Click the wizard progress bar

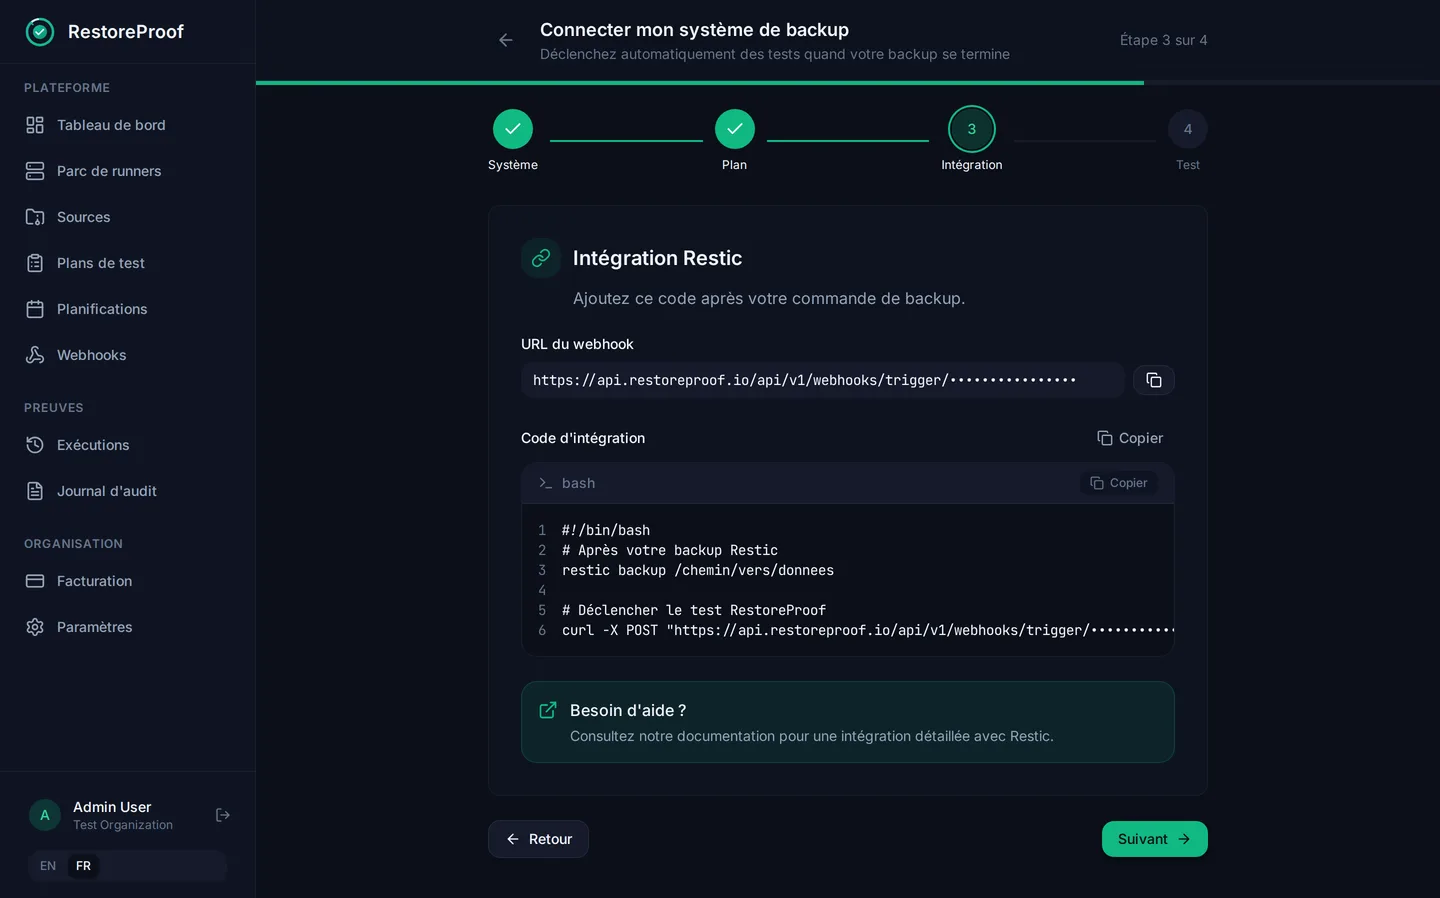point(848,83)
